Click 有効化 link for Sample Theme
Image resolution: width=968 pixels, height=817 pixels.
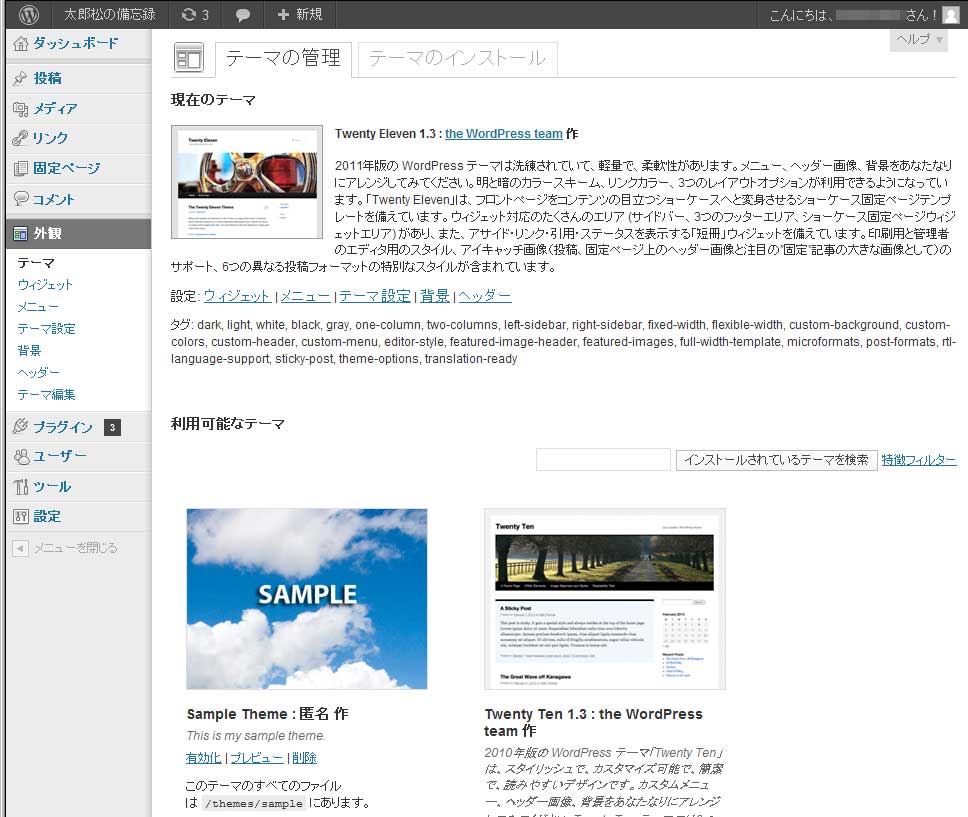[x=204, y=758]
